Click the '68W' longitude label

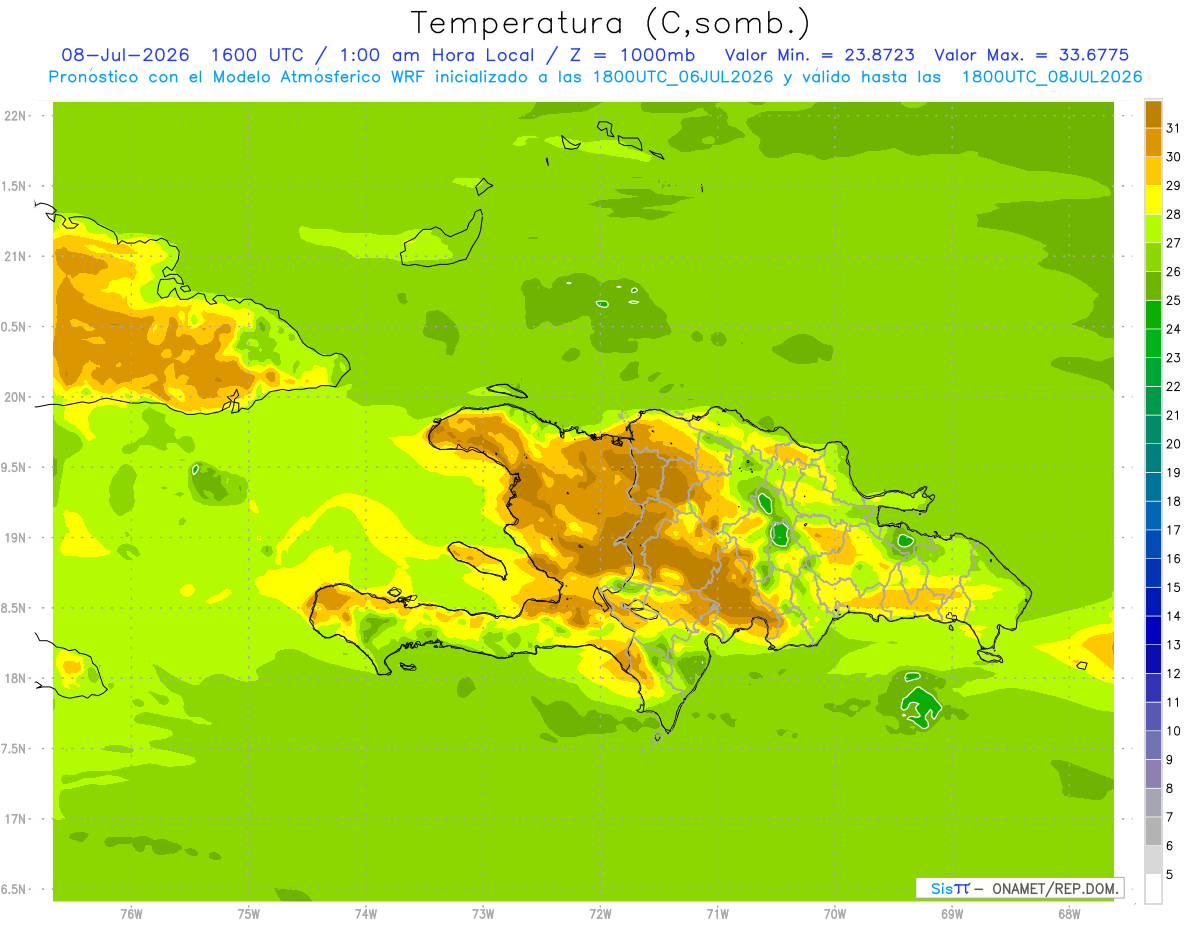click(x=1069, y=914)
